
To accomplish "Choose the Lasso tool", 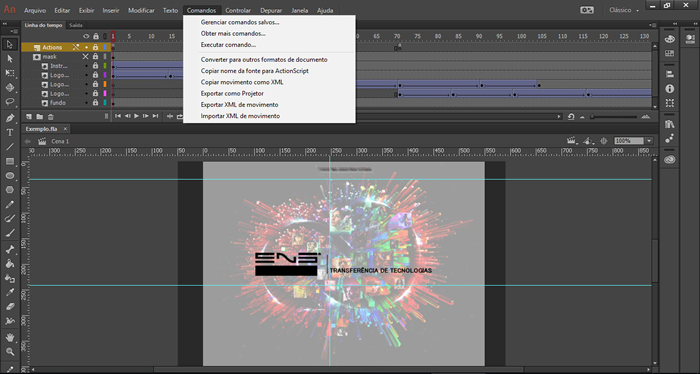I will [x=10, y=102].
